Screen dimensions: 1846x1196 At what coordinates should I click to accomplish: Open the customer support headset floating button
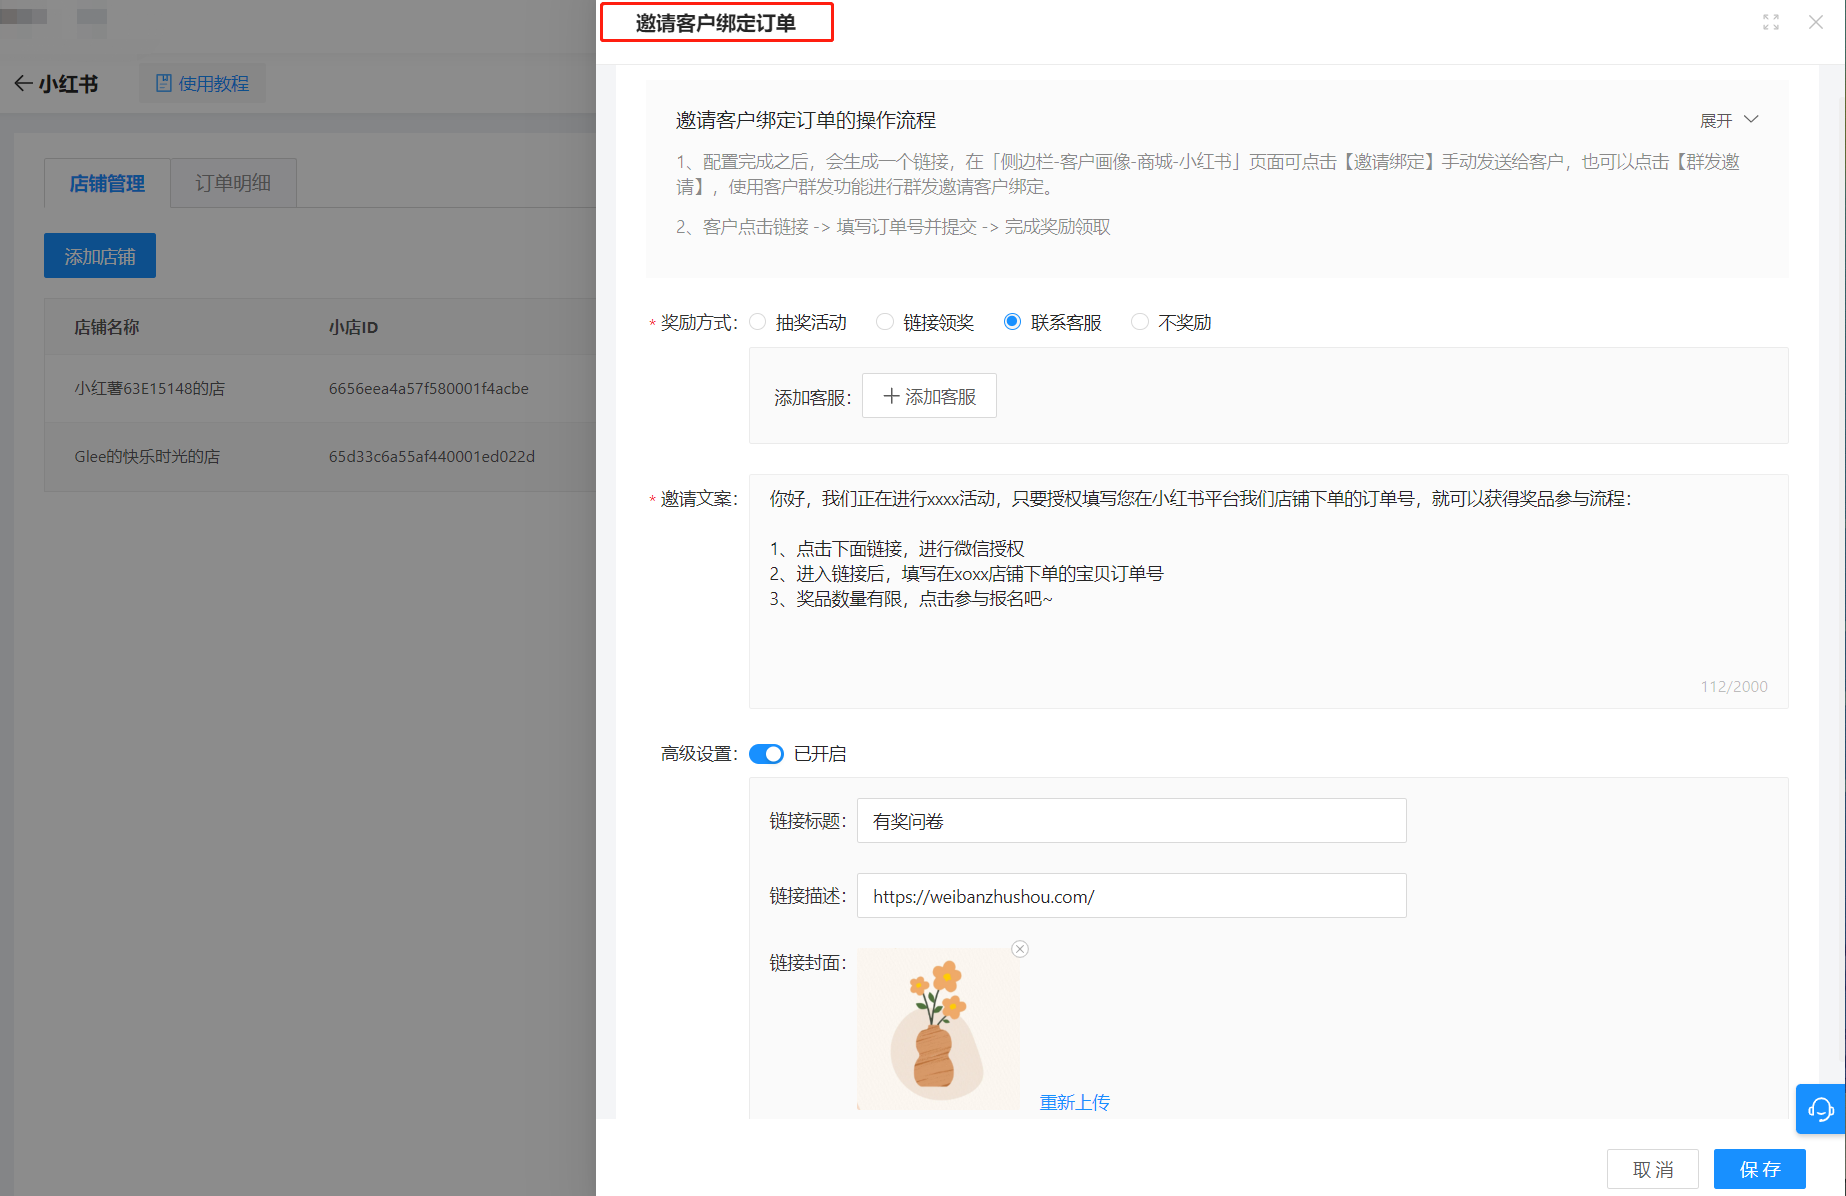click(1820, 1108)
